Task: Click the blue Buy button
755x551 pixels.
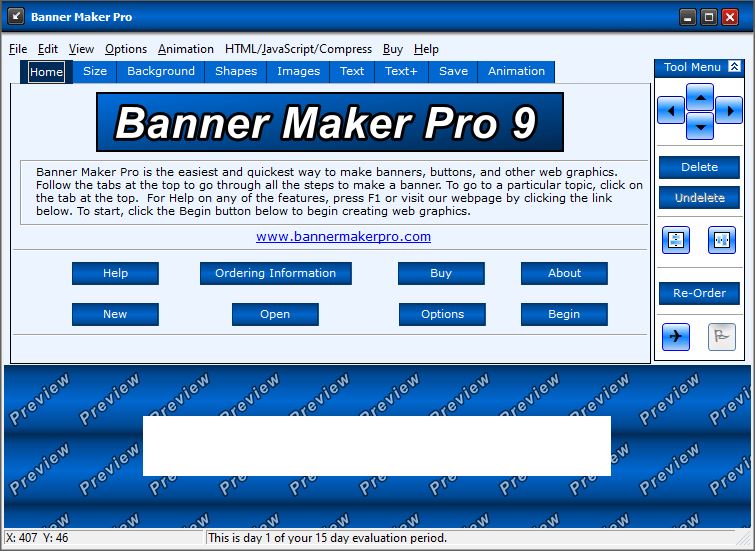Action: [441, 273]
